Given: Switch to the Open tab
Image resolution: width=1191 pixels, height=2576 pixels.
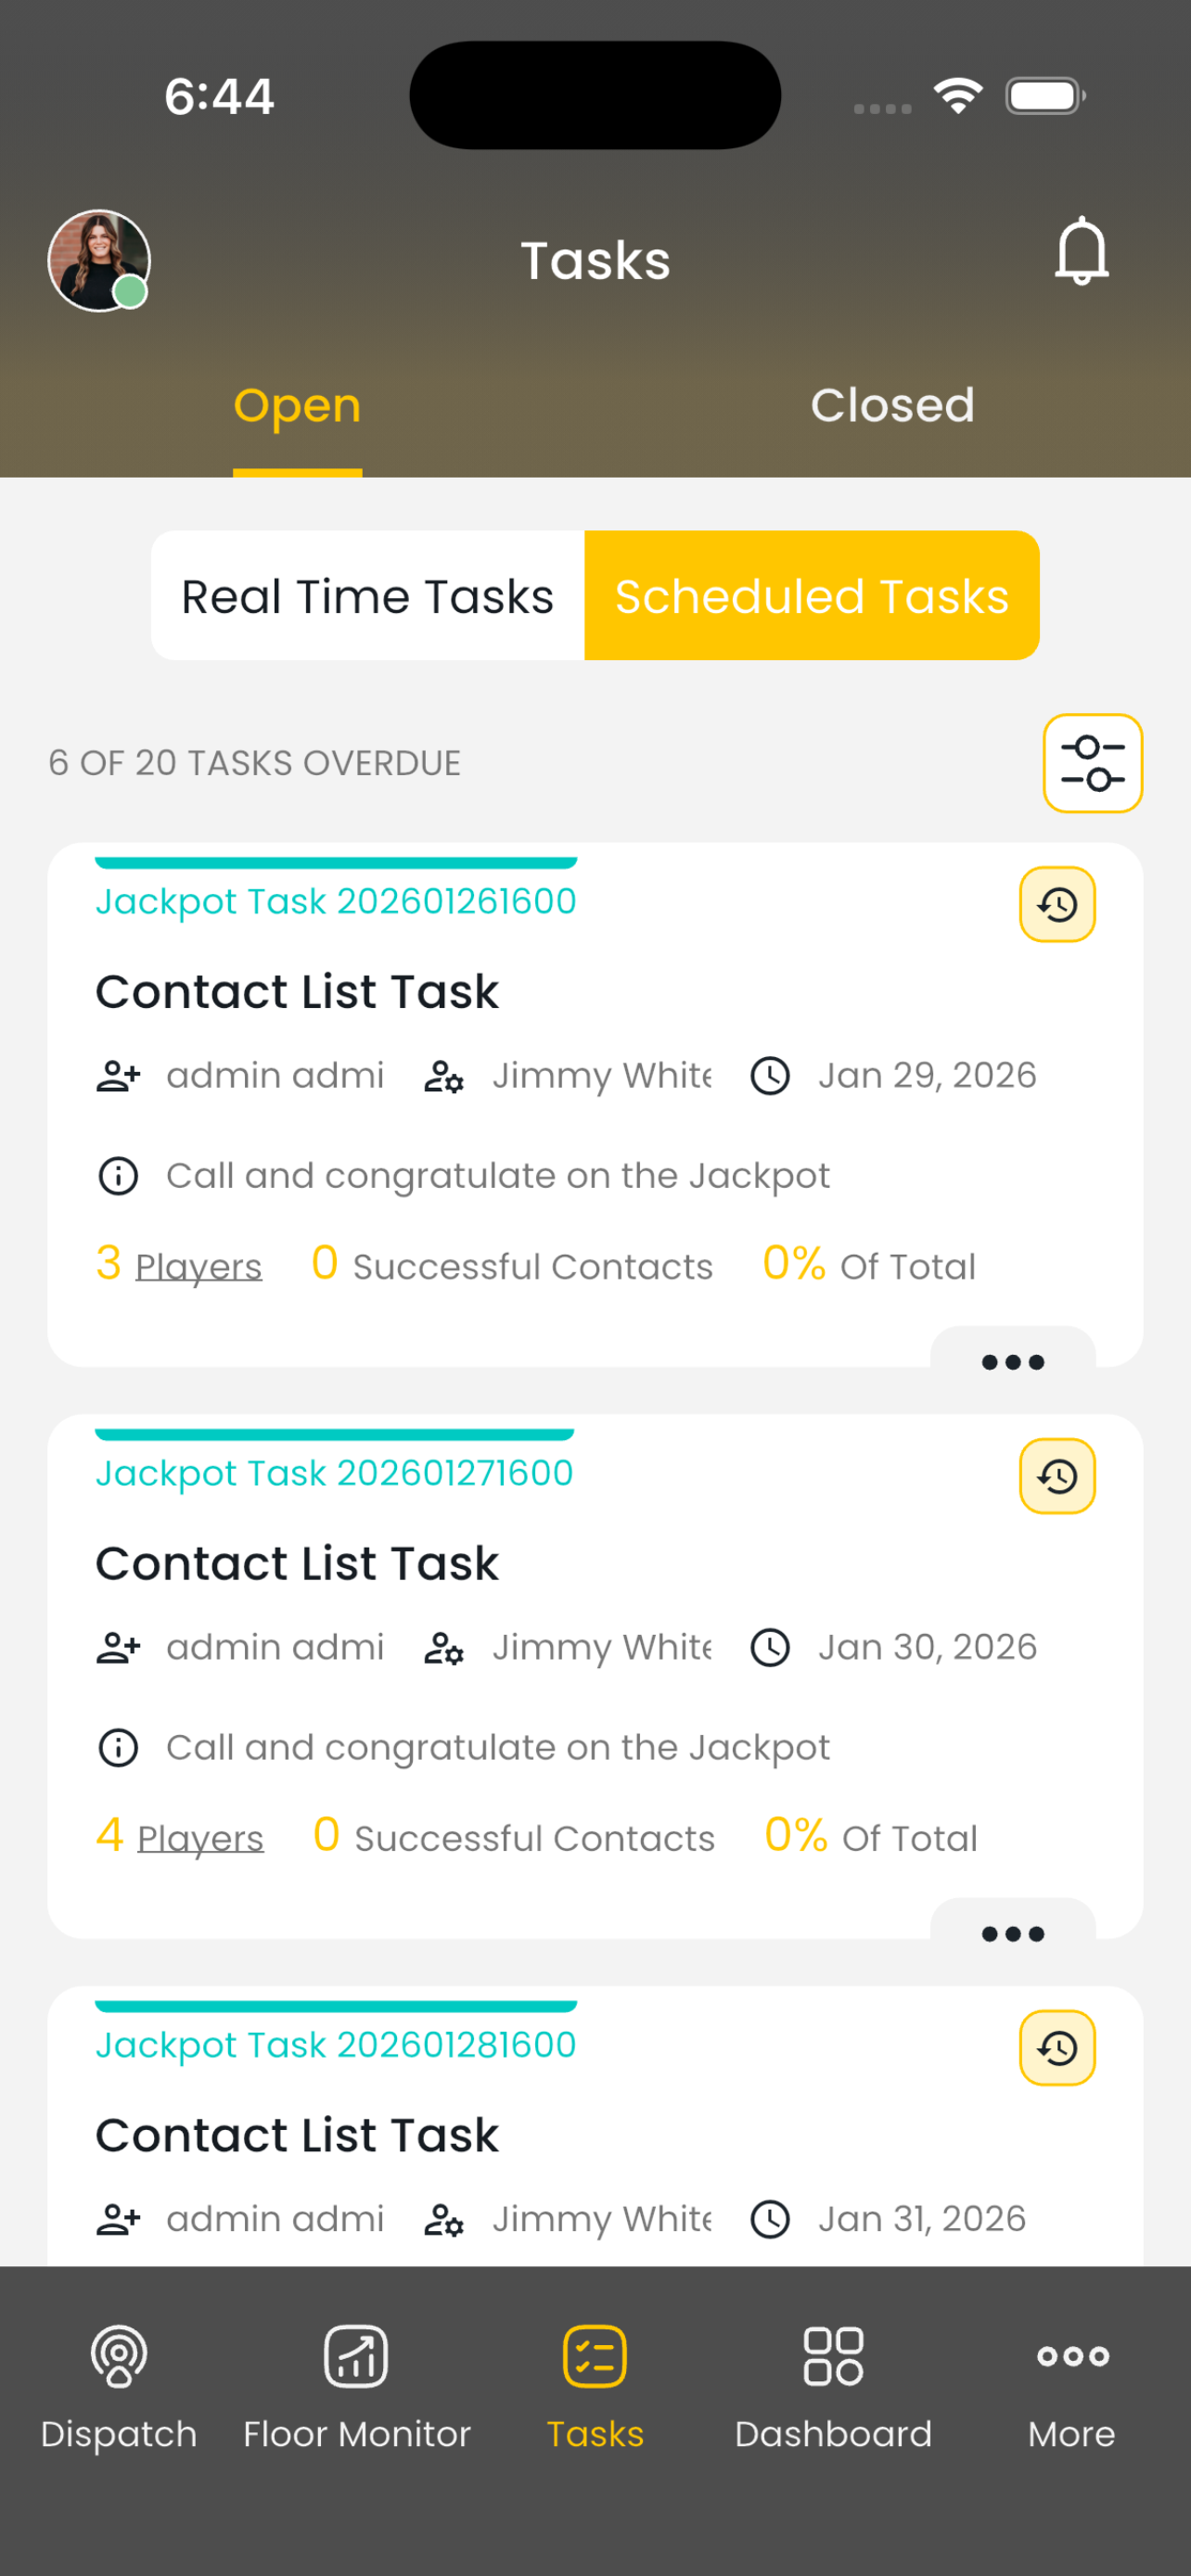Looking at the screenshot, I should coord(297,405).
